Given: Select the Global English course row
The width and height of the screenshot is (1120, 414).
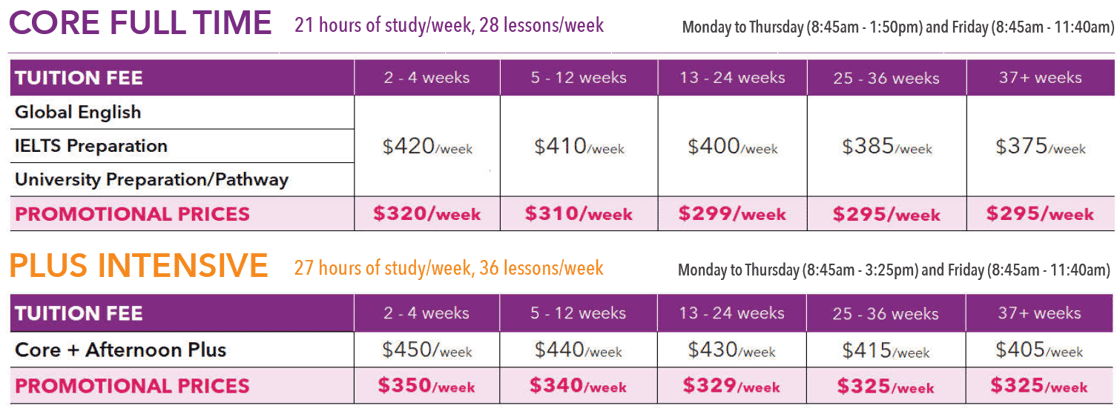Looking at the screenshot, I should (182, 112).
